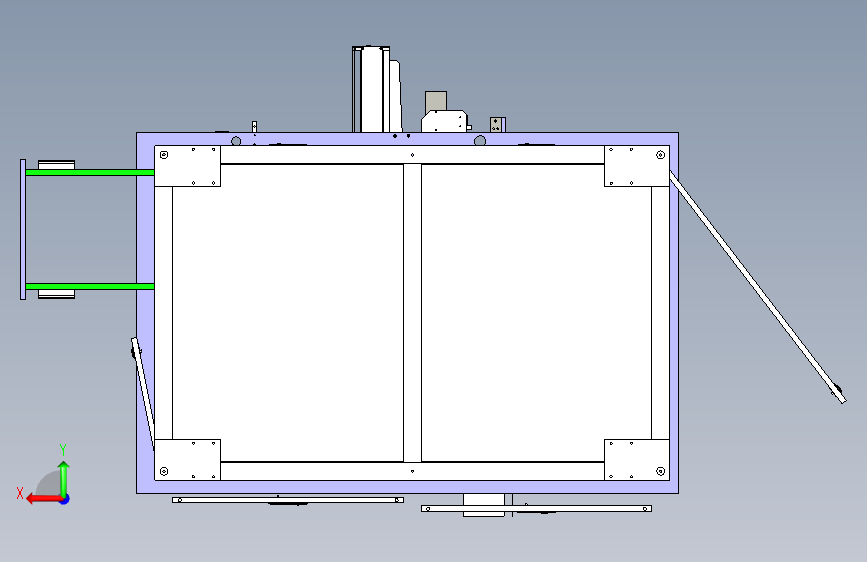The image size is (867, 562).
Task: Select the left vertical end plate
Action: [23, 230]
